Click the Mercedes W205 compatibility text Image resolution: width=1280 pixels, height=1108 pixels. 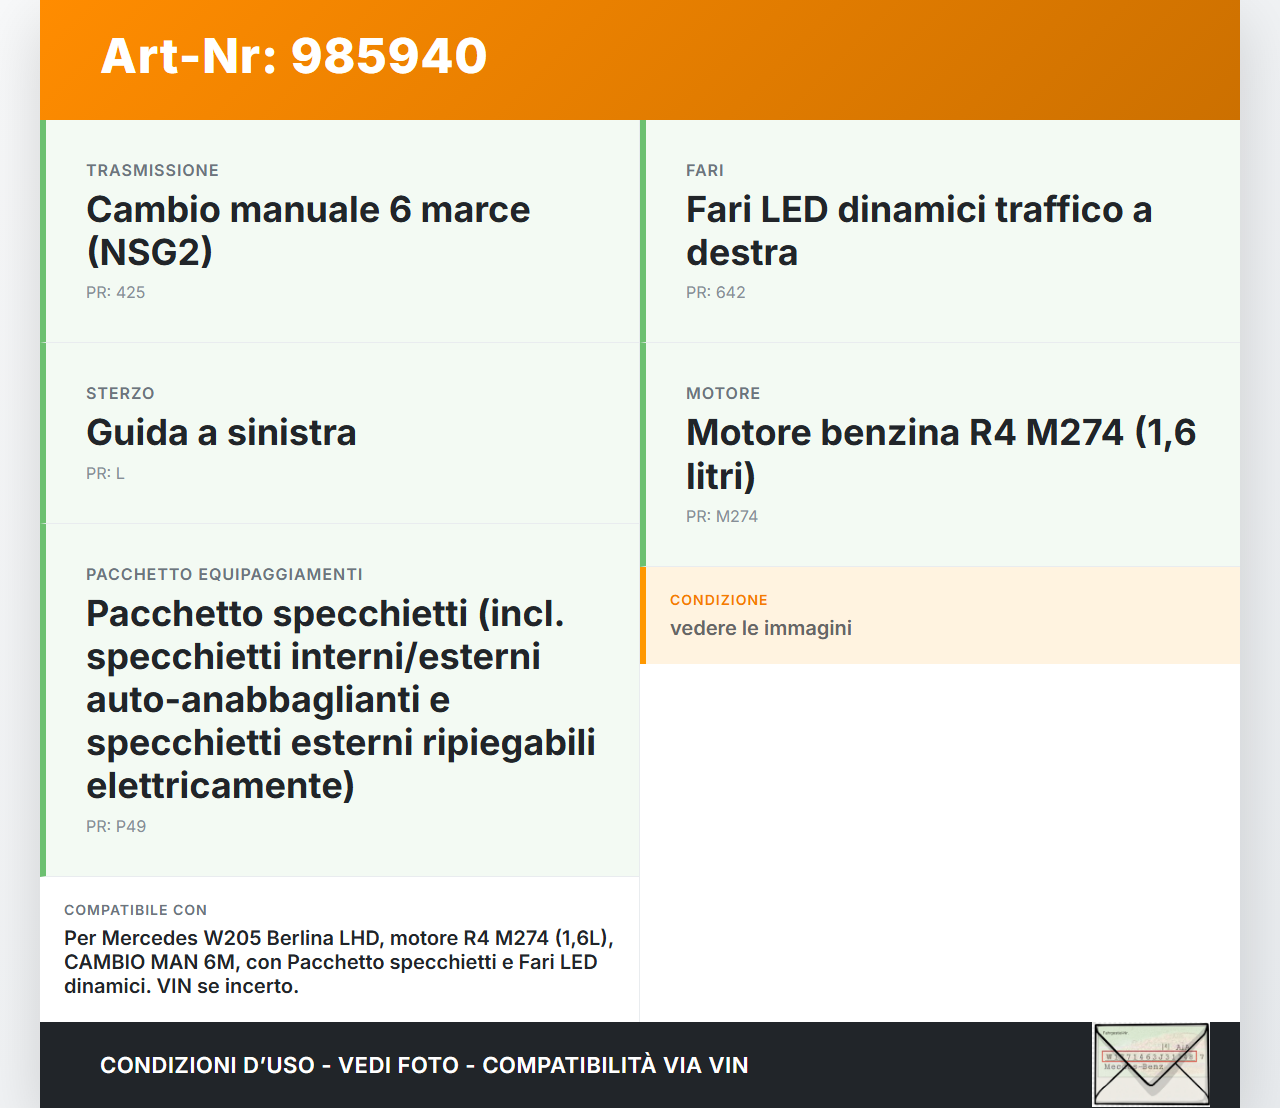[338, 961]
